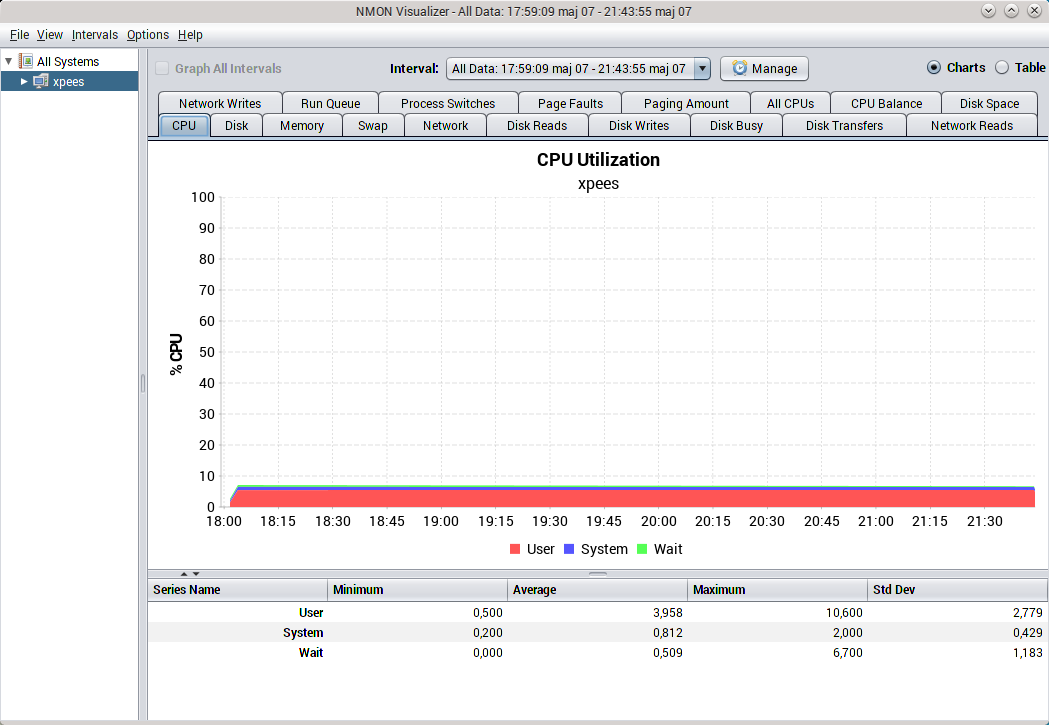Click the green Wait legend swatch

pyautogui.click(x=642, y=549)
